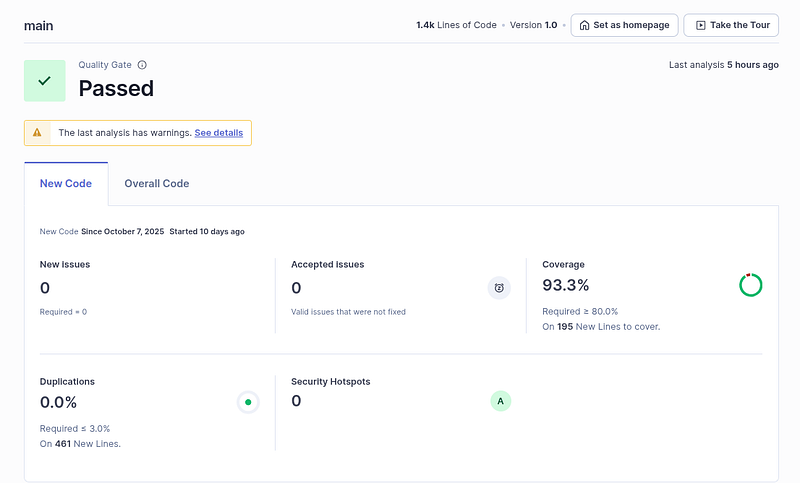Viewport: 800px width, 483px height.
Task: Click the 461 New Lines text
Action: tap(80, 444)
